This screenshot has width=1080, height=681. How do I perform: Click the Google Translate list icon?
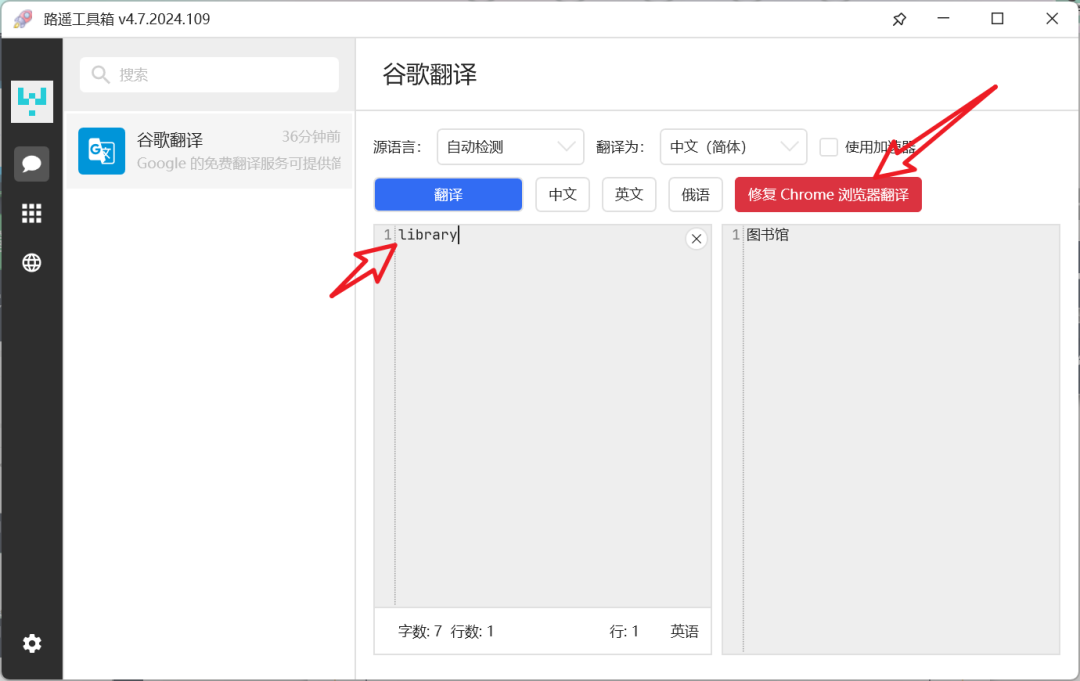(x=102, y=151)
